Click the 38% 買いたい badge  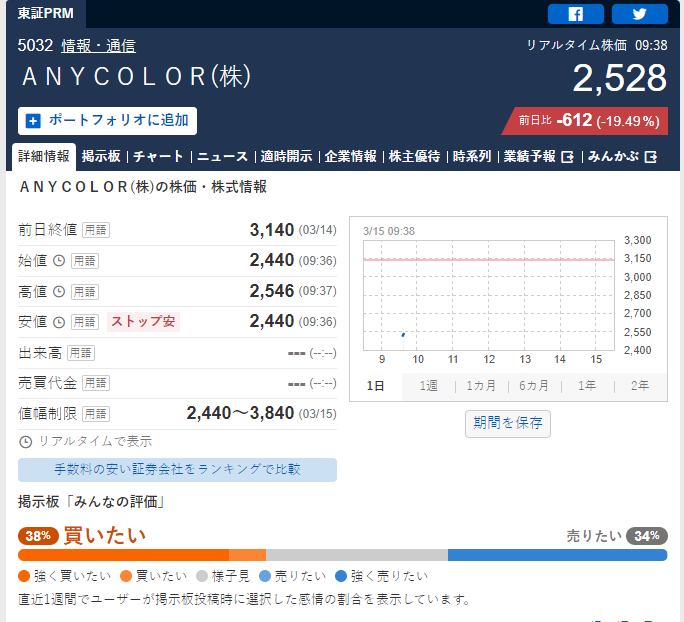tap(38, 536)
